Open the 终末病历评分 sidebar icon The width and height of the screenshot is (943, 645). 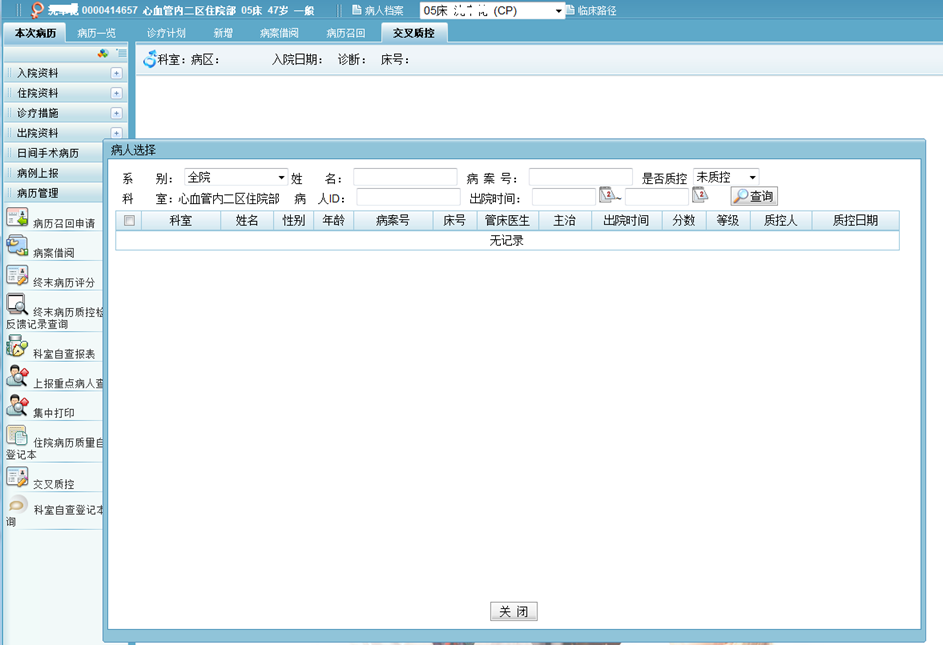coord(17,276)
